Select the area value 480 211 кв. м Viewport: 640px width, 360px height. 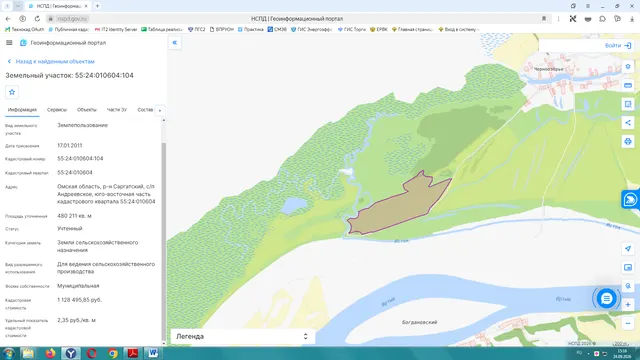point(74,216)
